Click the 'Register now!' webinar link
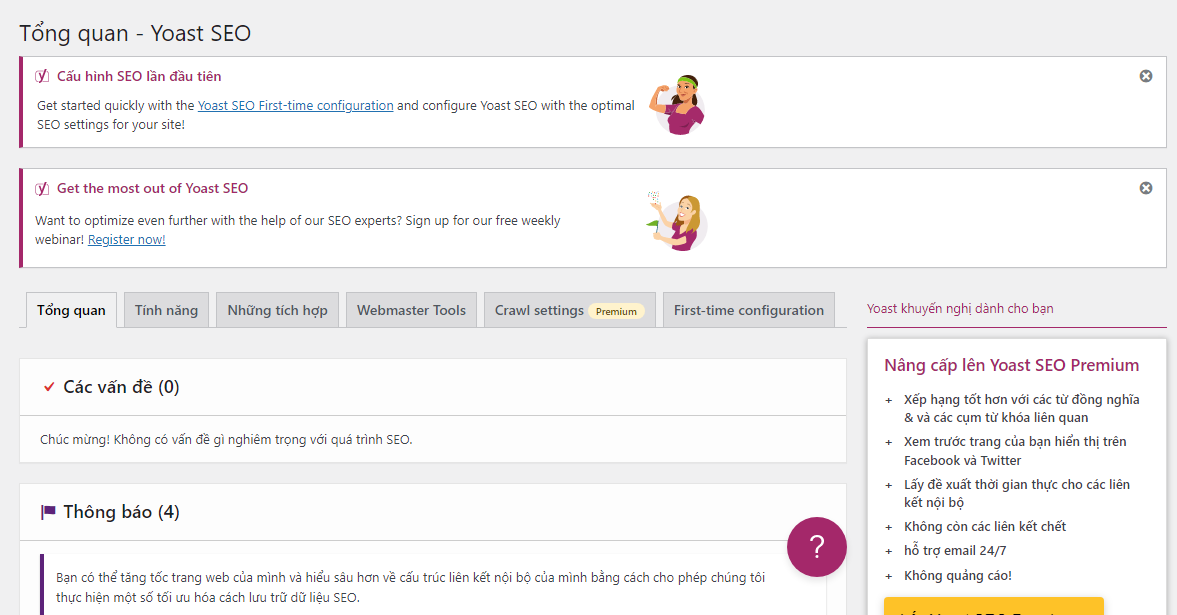 tap(127, 240)
